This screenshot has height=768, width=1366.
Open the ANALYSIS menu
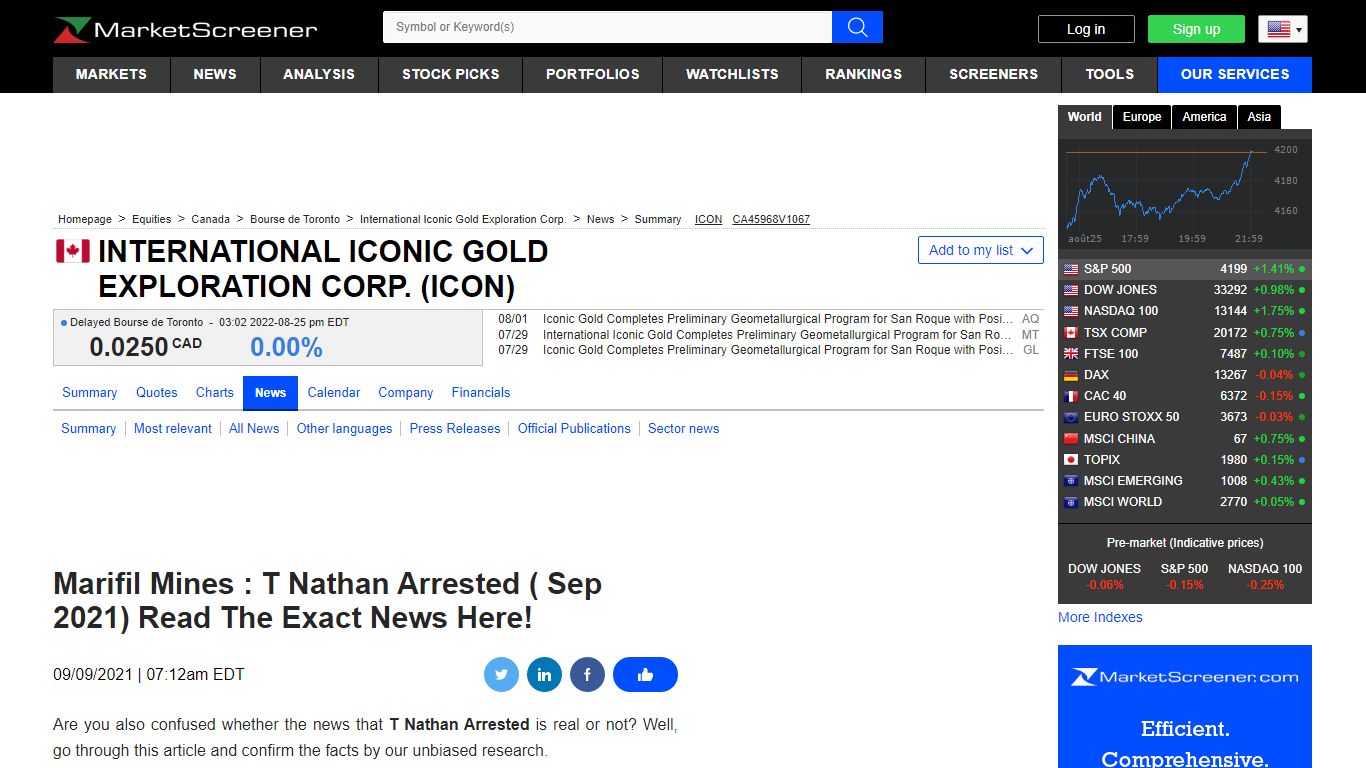pyautogui.click(x=319, y=75)
